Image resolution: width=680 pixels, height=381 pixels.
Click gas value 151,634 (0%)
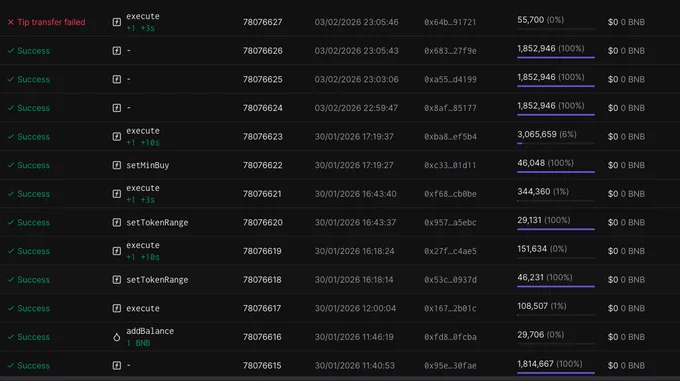click(542, 249)
